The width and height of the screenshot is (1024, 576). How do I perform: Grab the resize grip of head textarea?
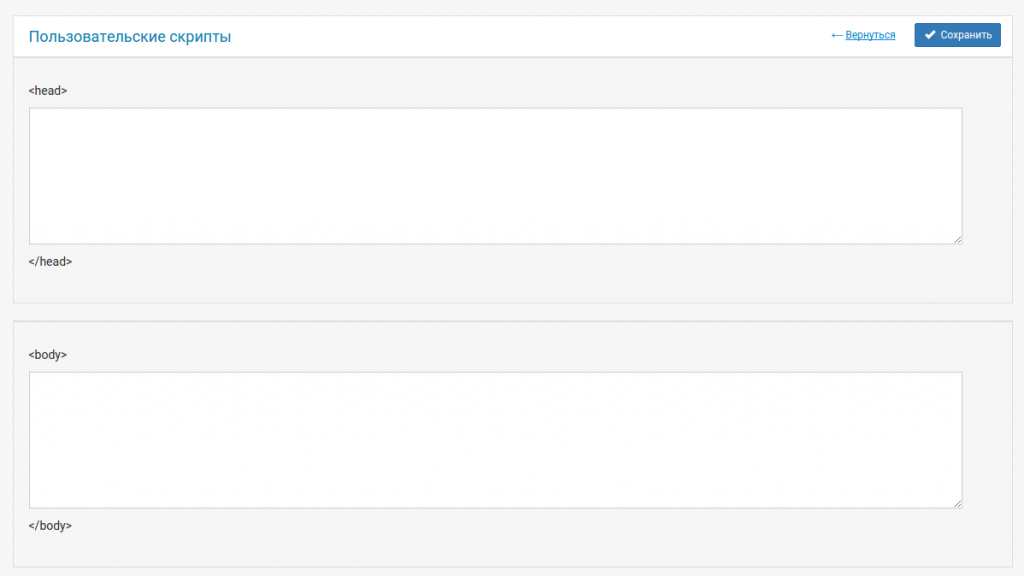(957, 240)
